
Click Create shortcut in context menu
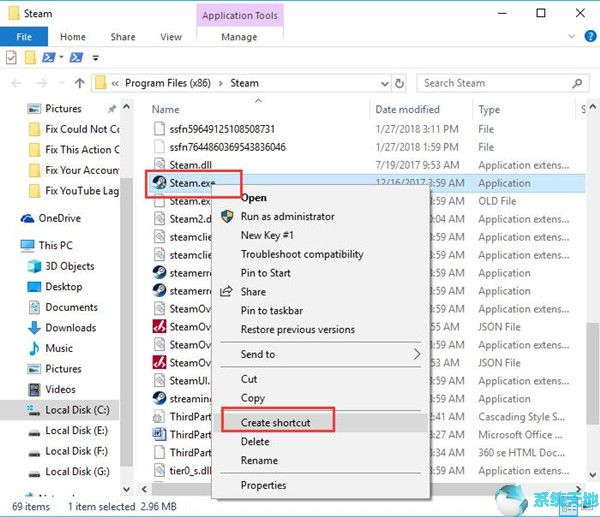coord(275,423)
